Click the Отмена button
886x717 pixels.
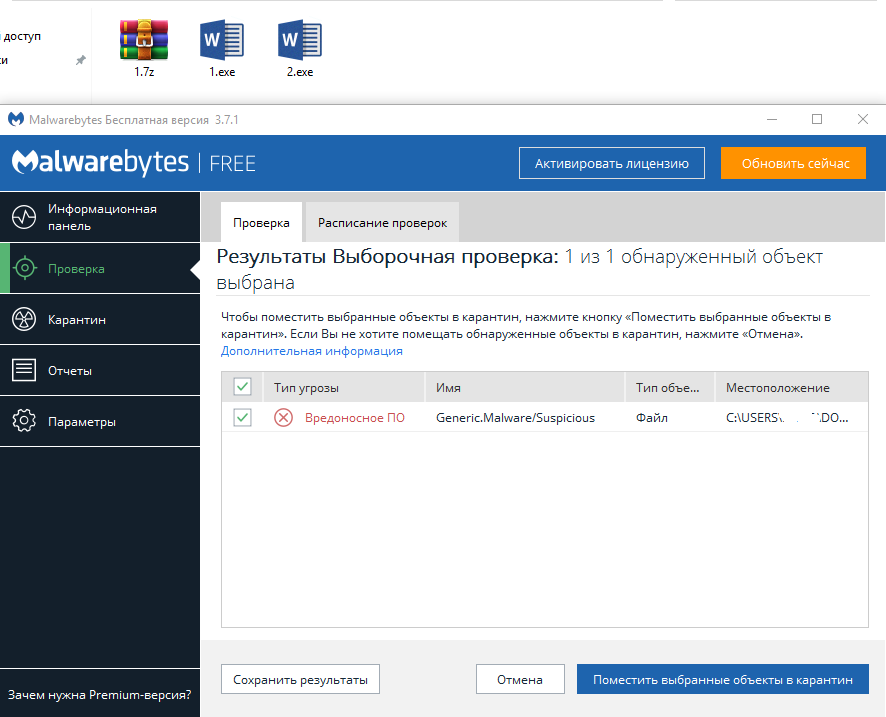pos(520,679)
